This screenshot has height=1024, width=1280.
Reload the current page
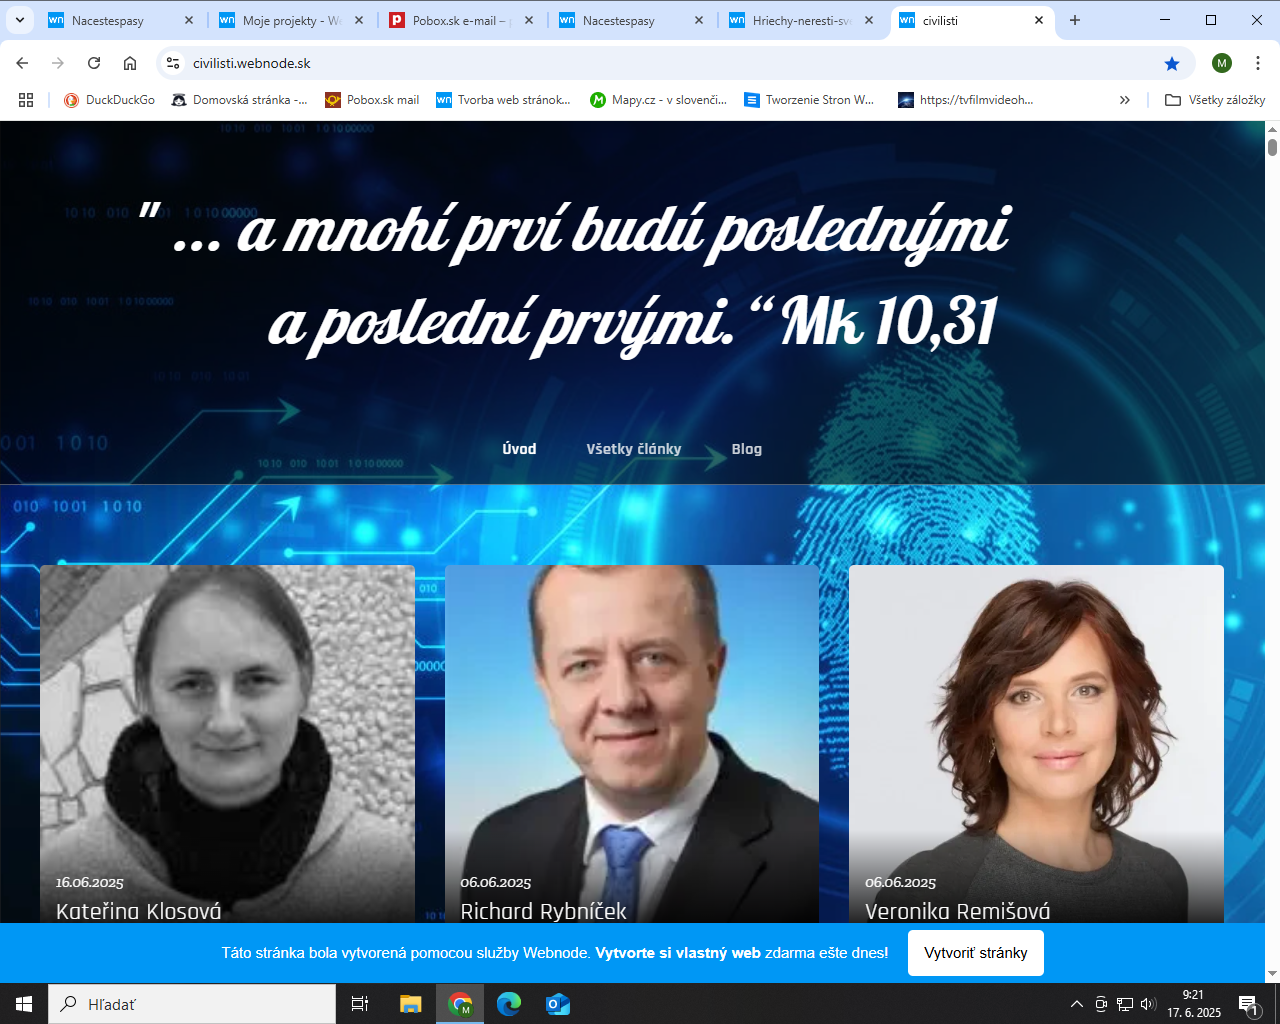pos(94,63)
